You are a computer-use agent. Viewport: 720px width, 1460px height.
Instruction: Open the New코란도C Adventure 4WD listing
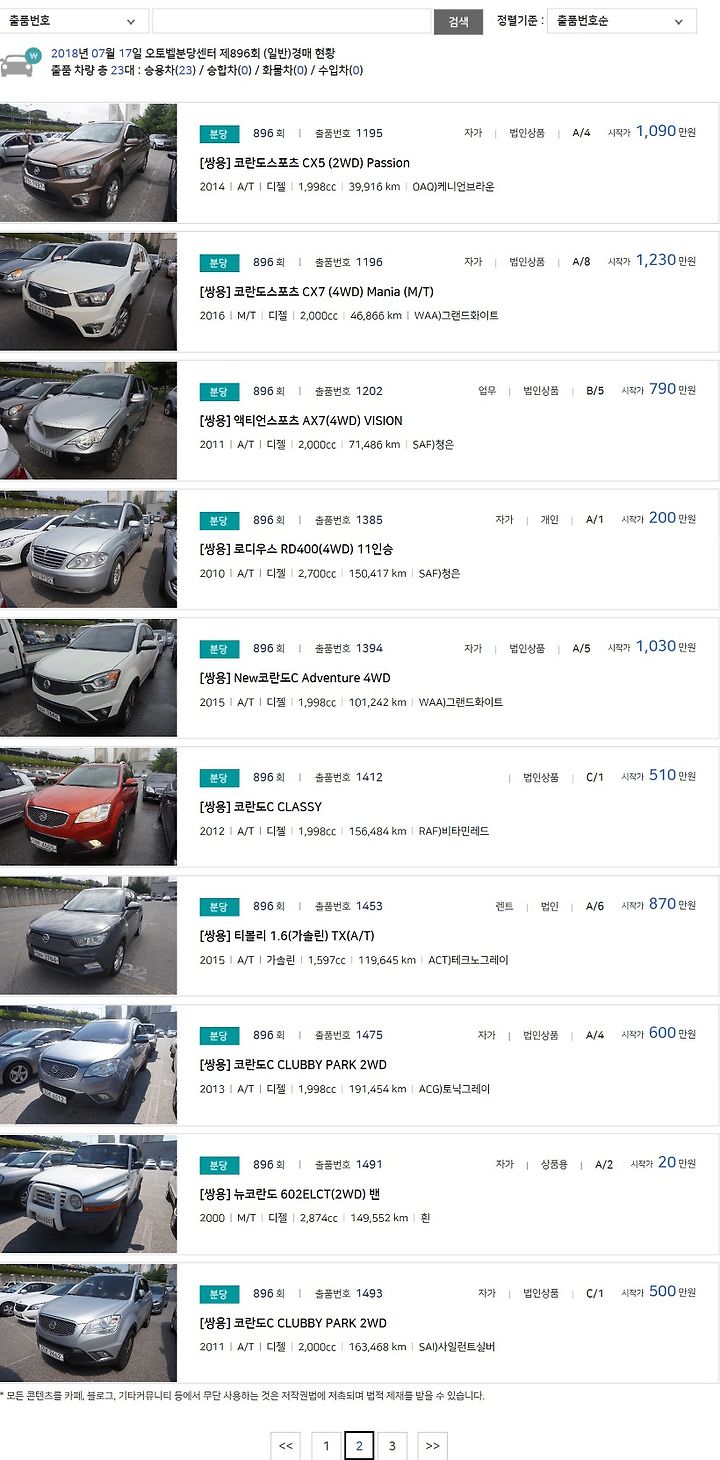pos(295,678)
